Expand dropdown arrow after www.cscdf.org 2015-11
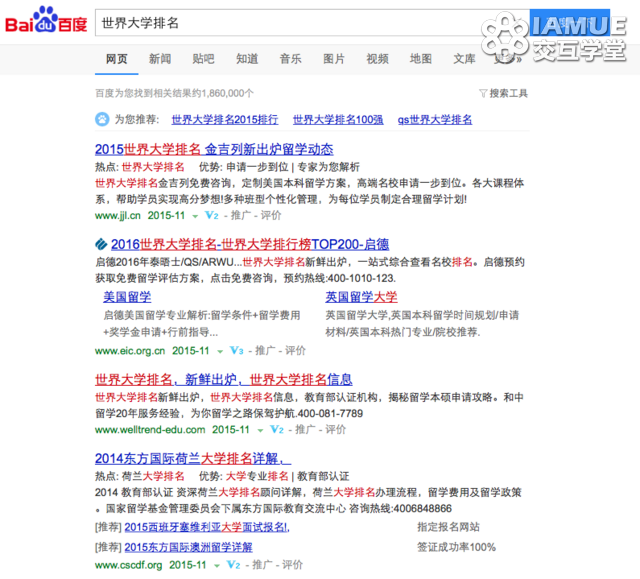640x579 pixels. click(x=217, y=566)
